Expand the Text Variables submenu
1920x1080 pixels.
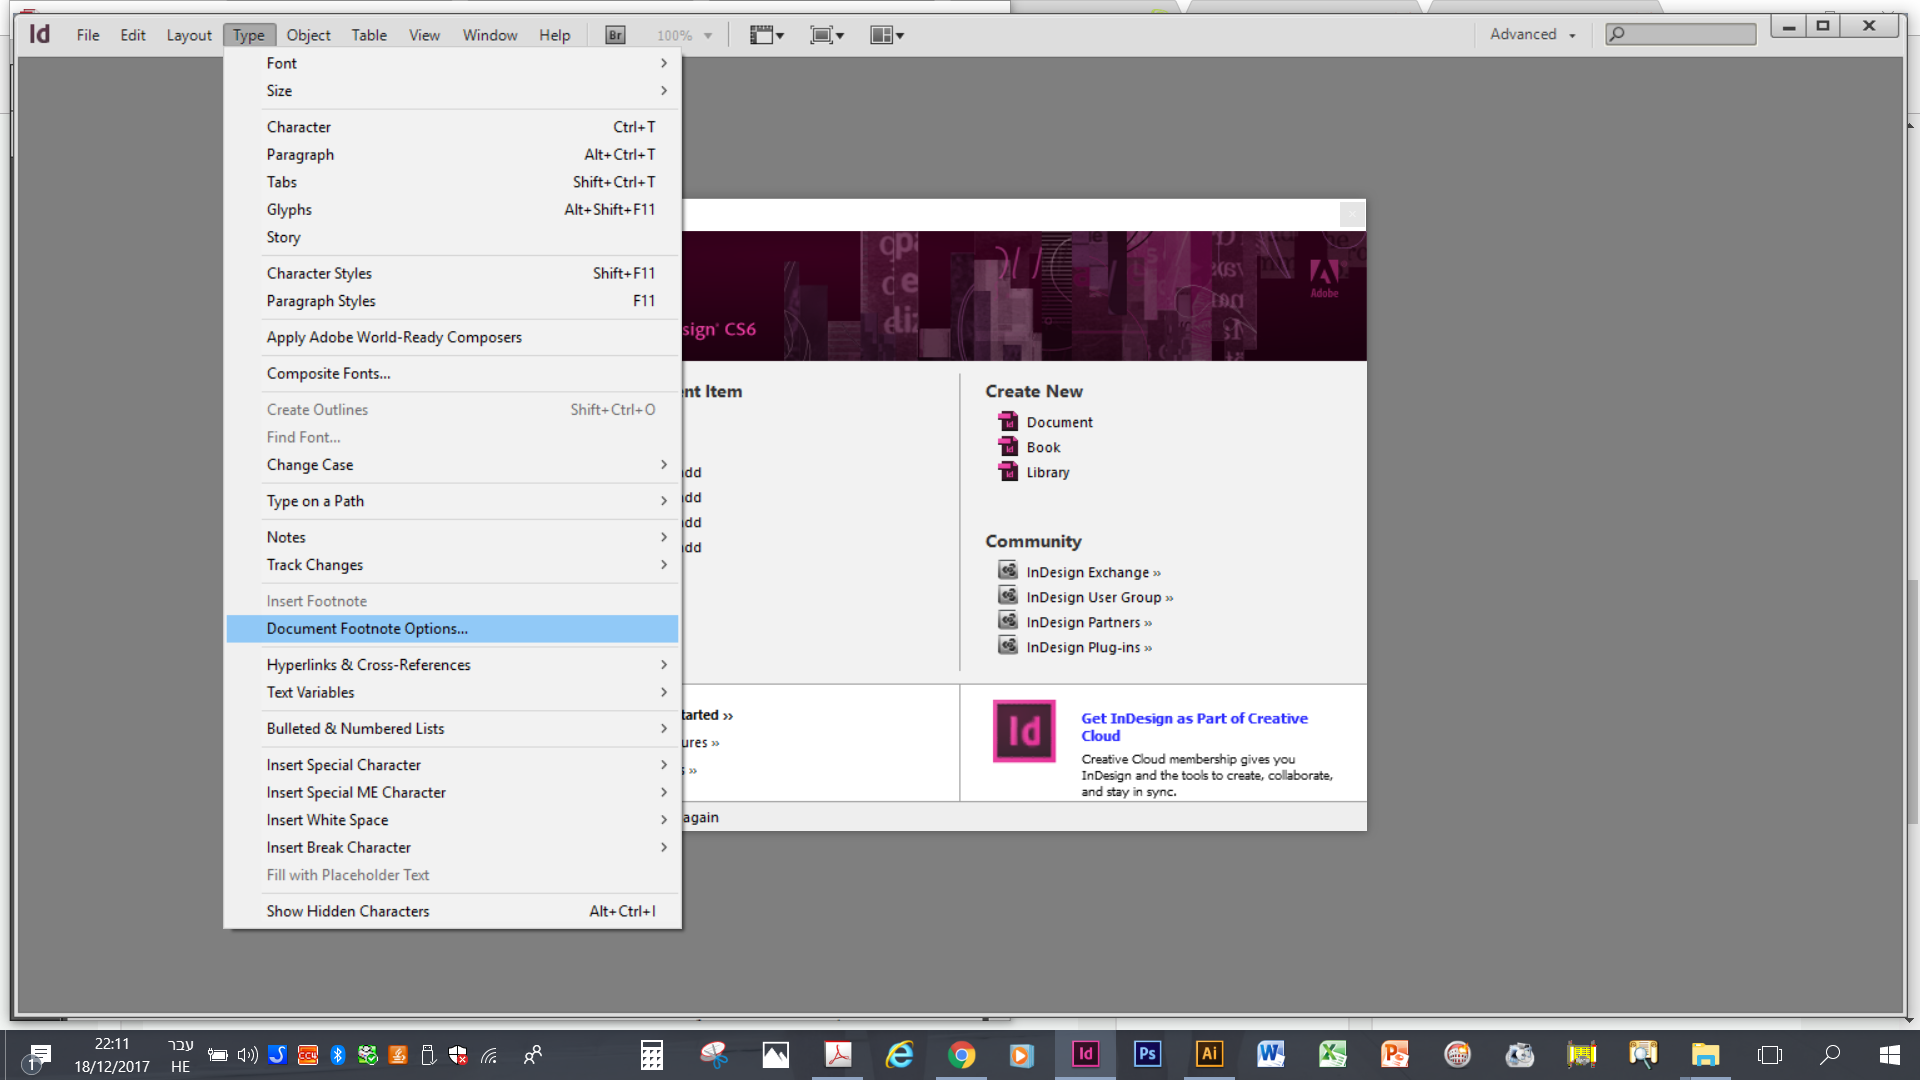[452, 693]
